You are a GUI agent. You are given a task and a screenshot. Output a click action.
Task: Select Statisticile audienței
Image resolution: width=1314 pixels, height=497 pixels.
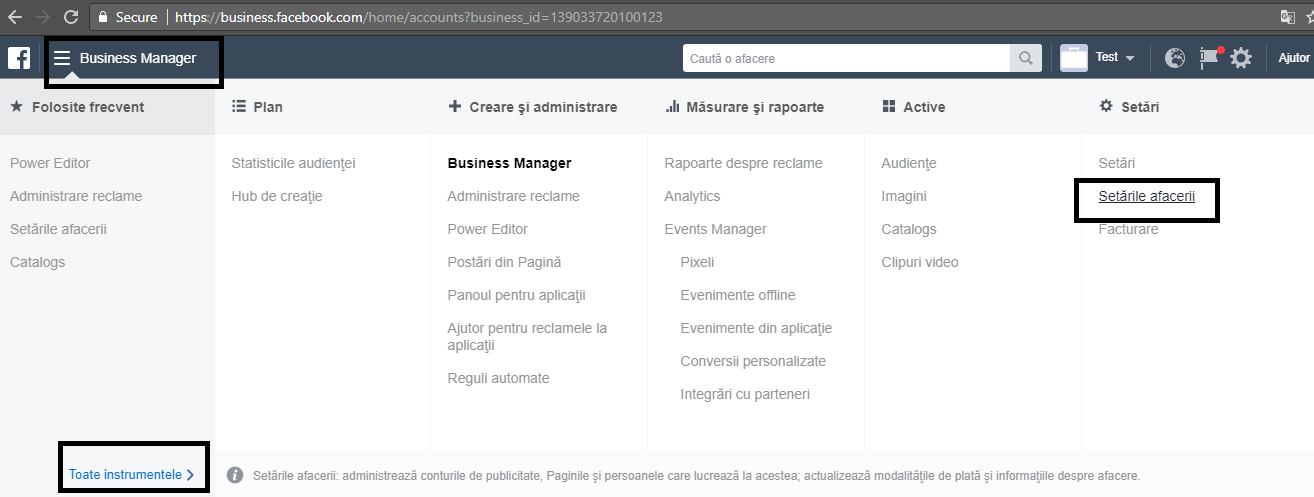293,163
